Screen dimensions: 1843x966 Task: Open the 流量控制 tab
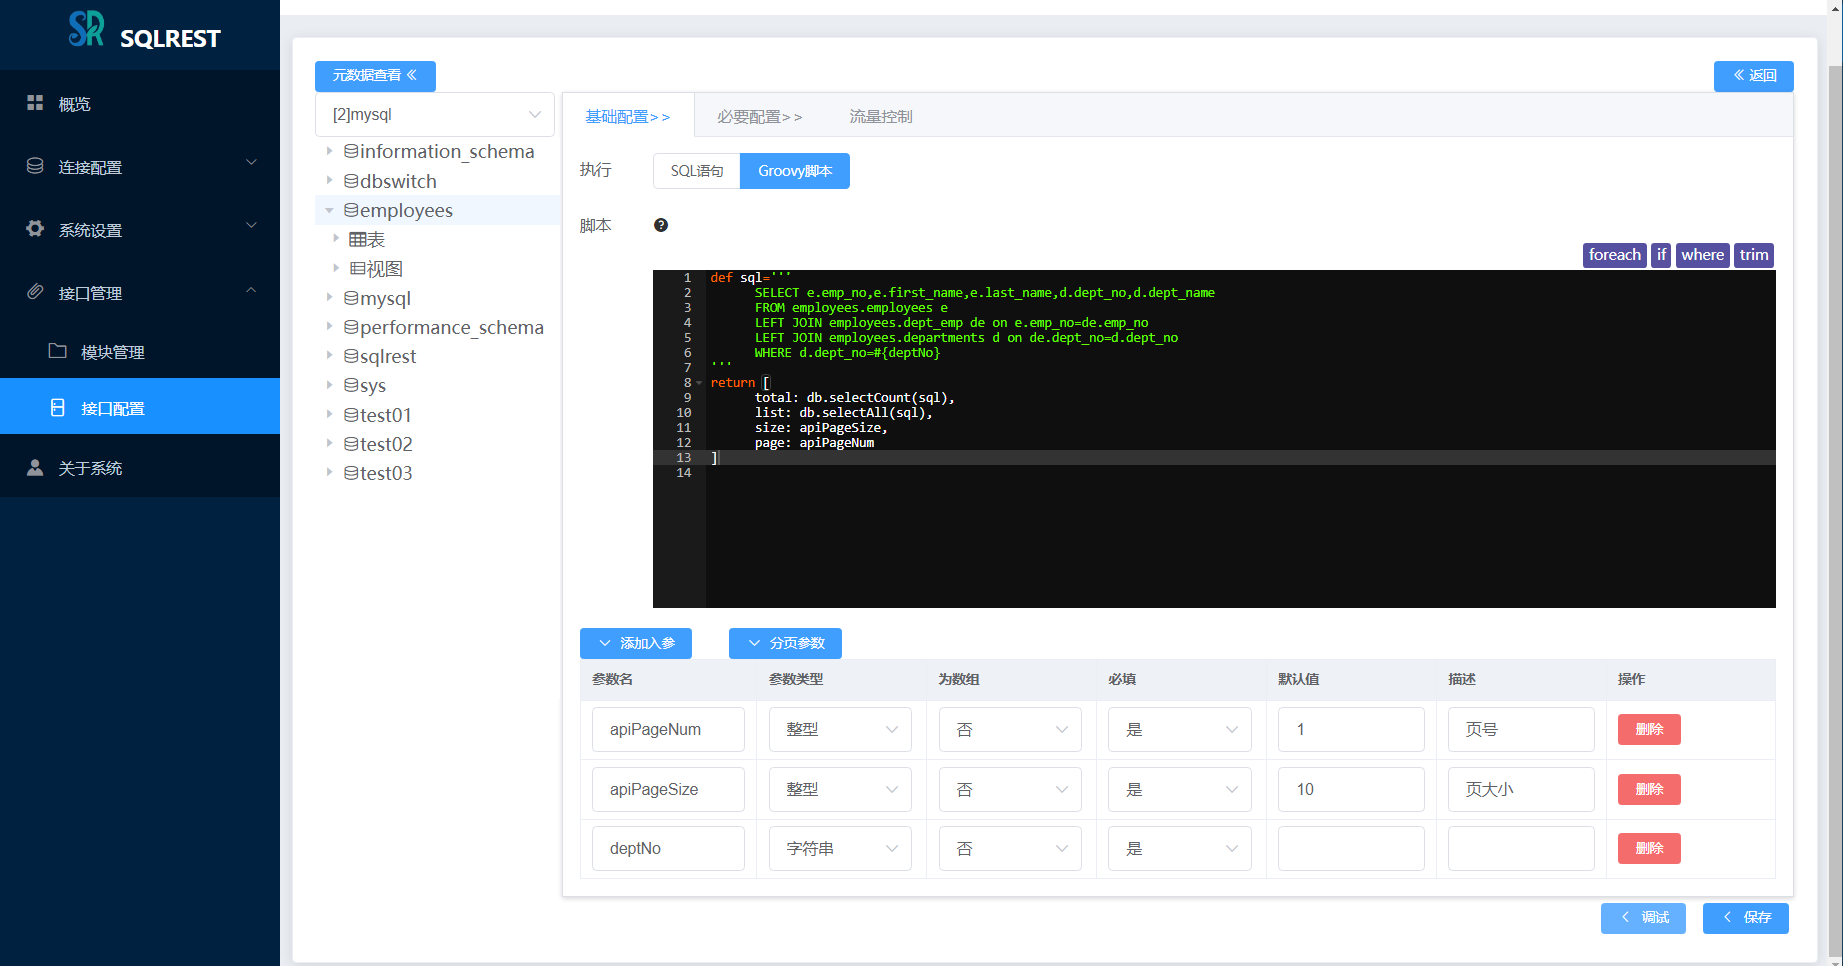tap(881, 117)
